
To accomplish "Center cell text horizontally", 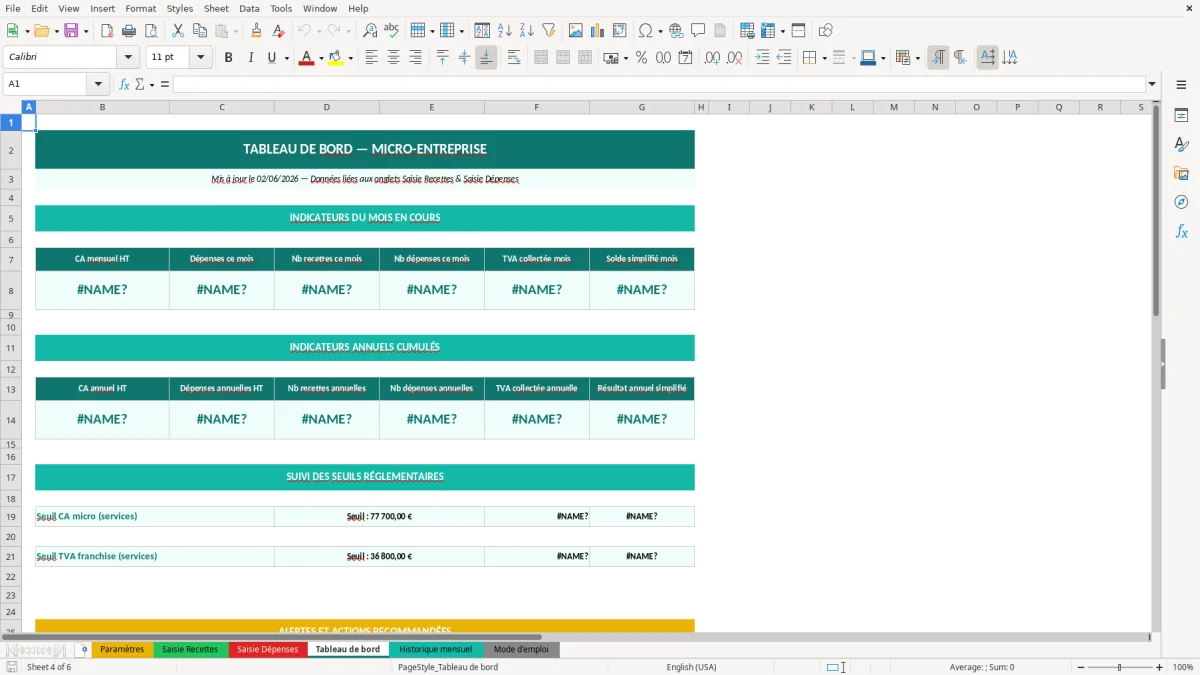I will point(393,58).
